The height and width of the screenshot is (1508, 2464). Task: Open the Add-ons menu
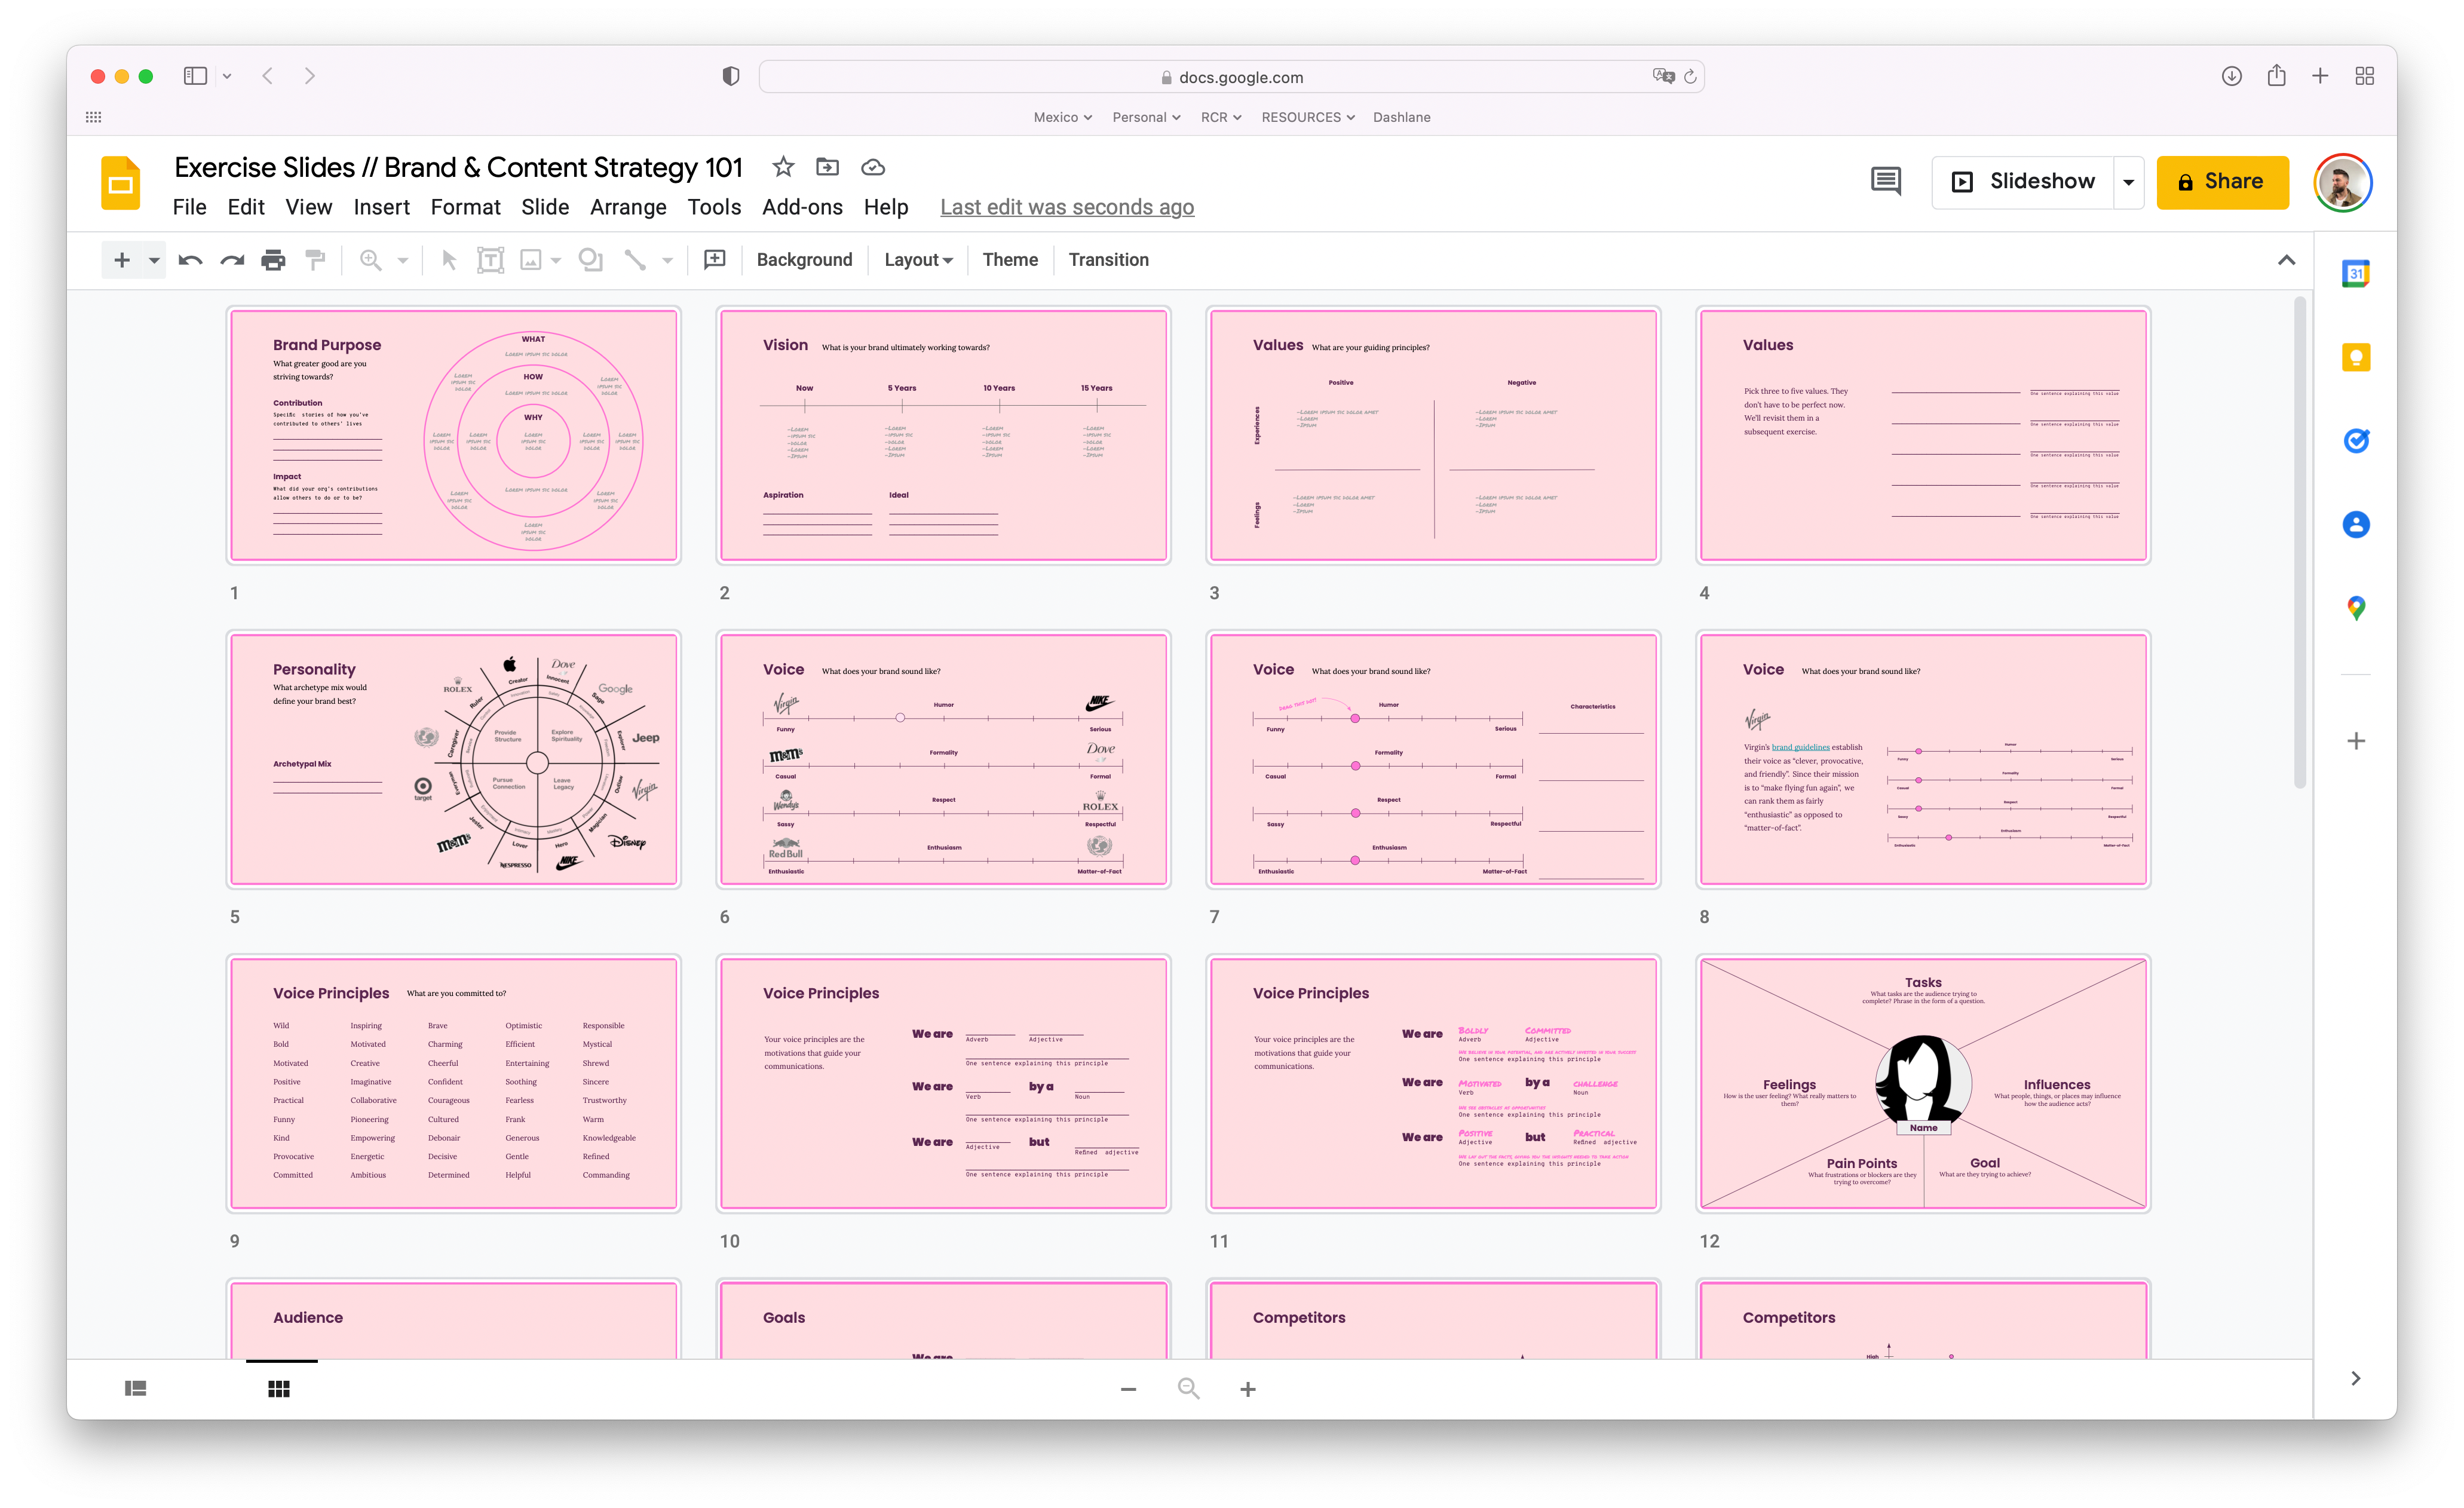[x=802, y=207]
